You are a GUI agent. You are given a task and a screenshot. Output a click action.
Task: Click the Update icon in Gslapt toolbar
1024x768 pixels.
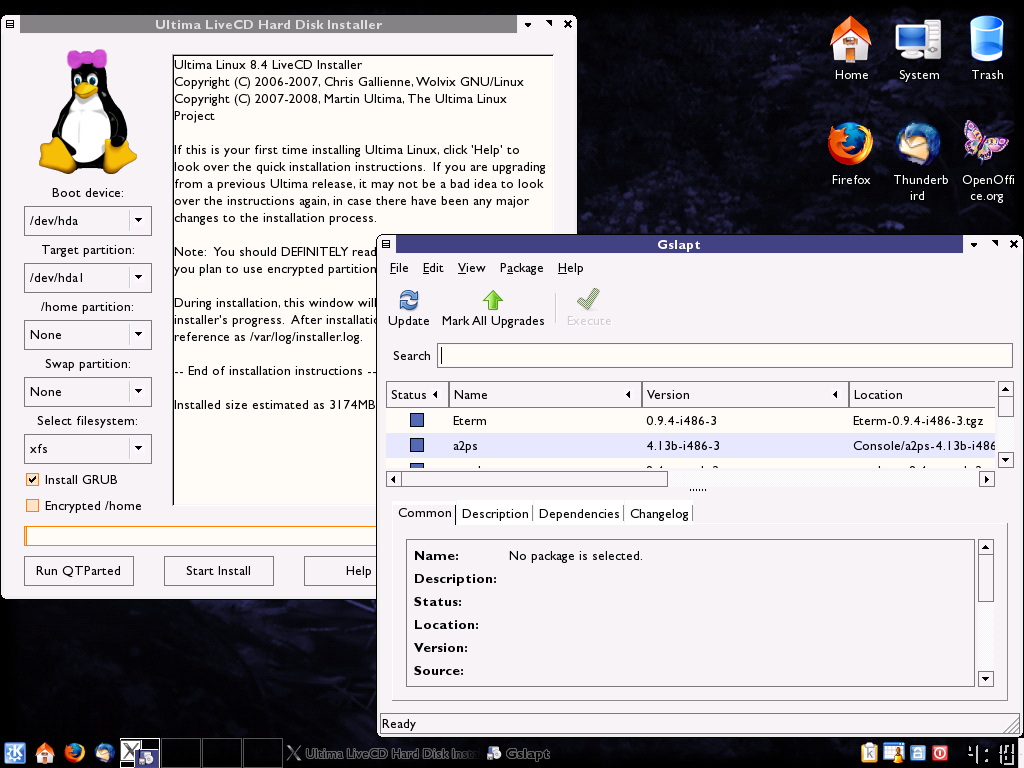[409, 300]
